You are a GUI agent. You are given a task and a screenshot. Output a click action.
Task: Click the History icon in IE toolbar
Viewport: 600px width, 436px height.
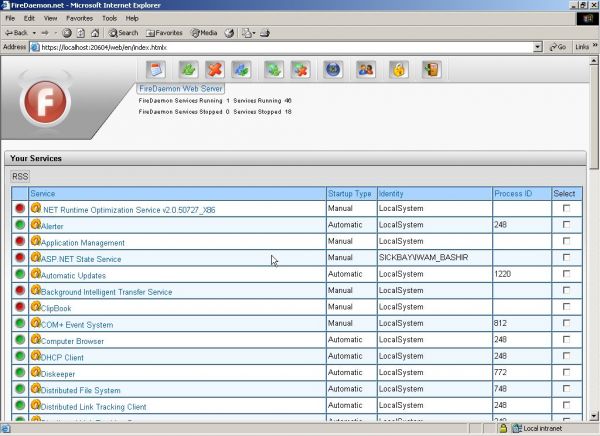coord(229,33)
